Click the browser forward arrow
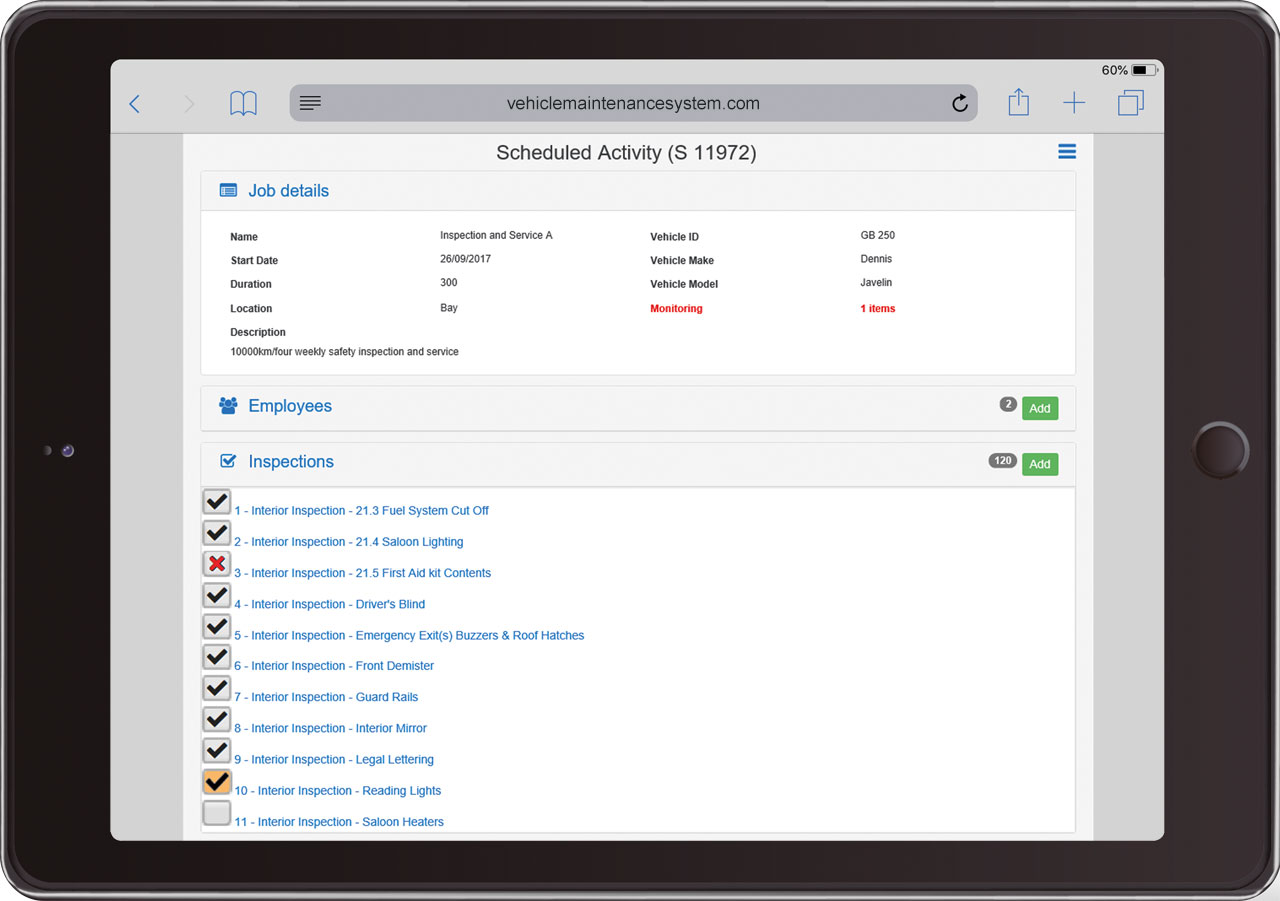1280x901 pixels. click(x=188, y=103)
